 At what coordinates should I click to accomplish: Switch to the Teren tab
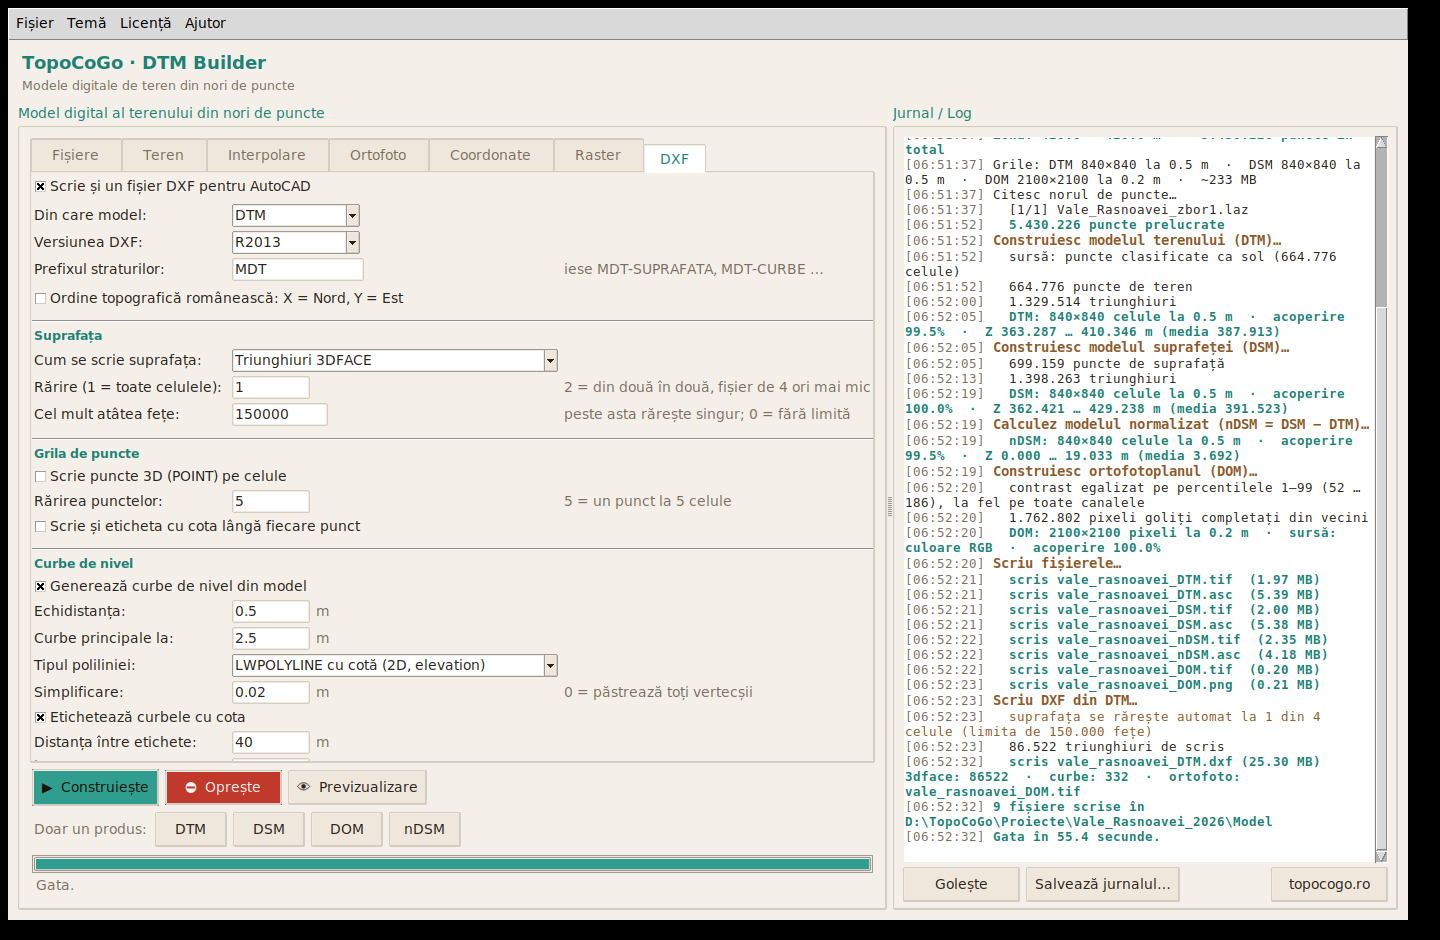point(163,155)
